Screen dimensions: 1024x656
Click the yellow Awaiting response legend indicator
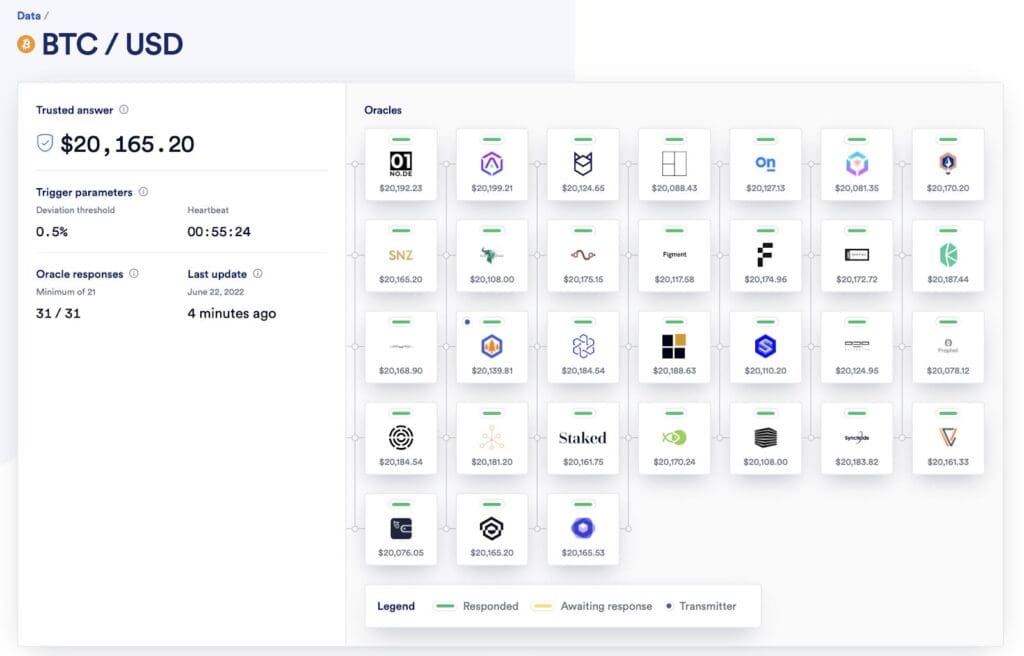click(543, 606)
